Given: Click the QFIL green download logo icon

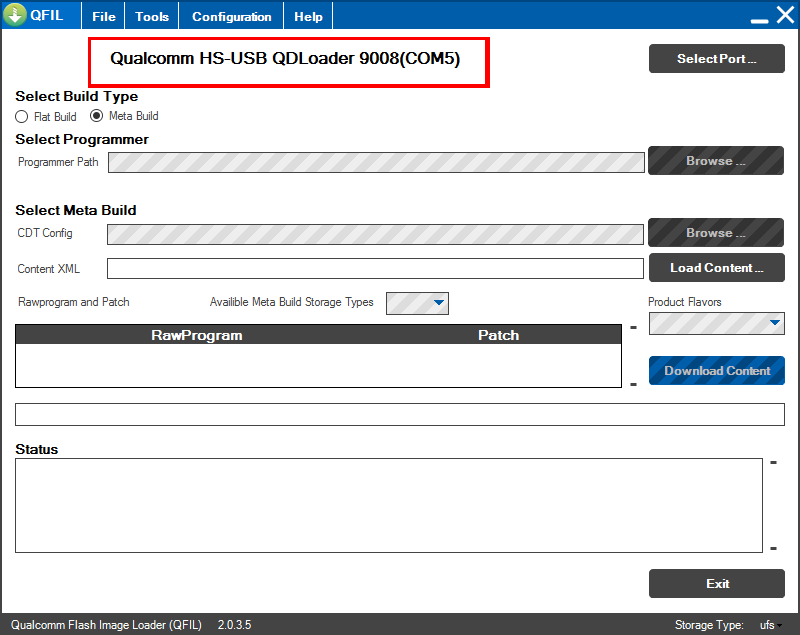Looking at the screenshot, I should tap(15, 14).
